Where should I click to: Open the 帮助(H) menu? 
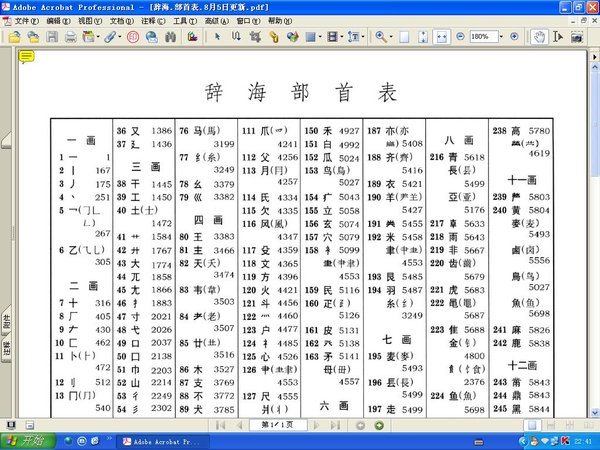click(x=280, y=20)
